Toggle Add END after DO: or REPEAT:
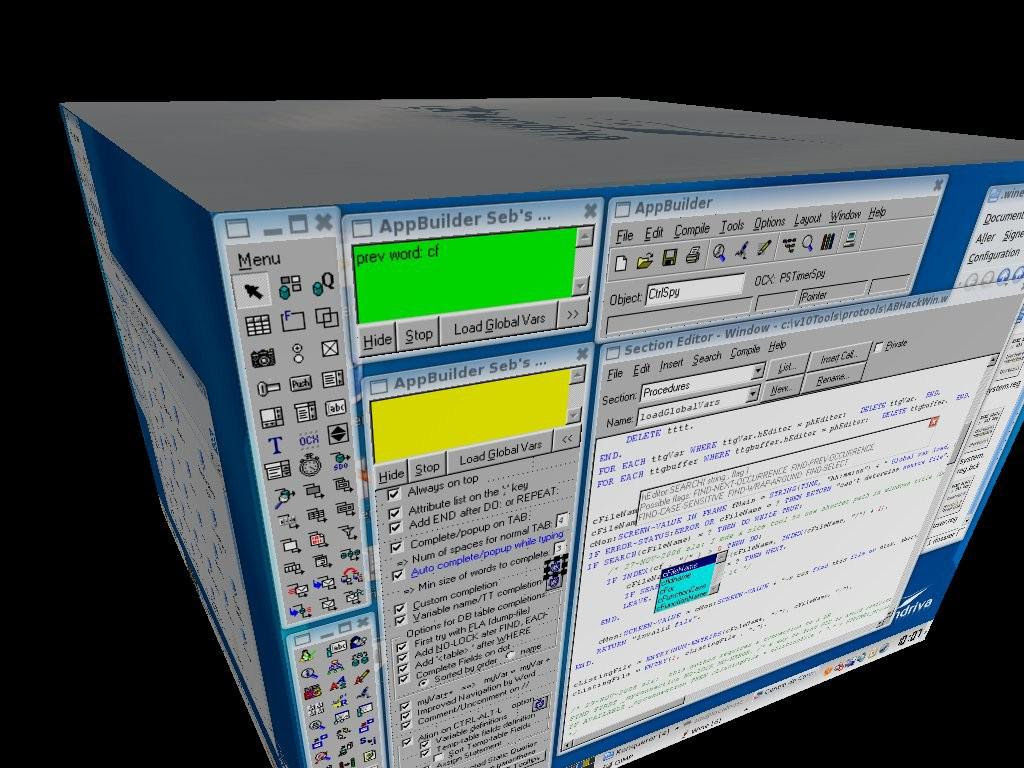The image size is (1024, 768). coord(396,528)
